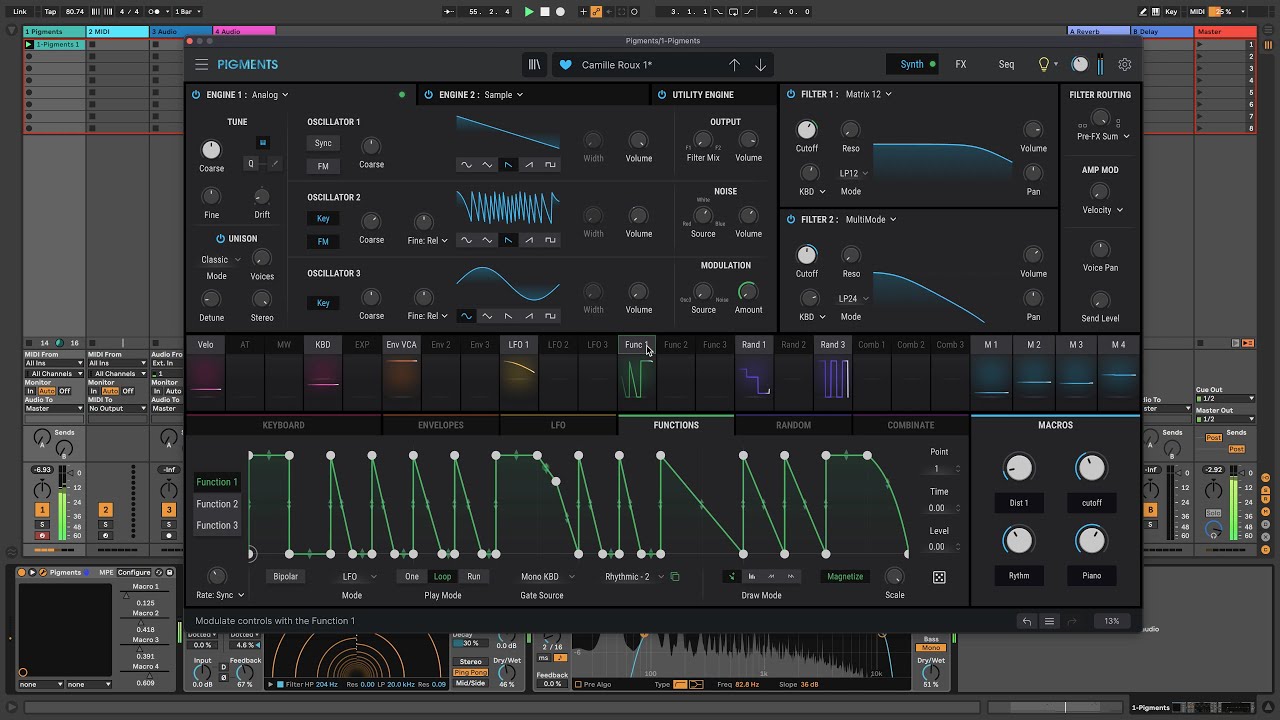Choose sine waveform for Oscillator 1

[x=466, y=165]
